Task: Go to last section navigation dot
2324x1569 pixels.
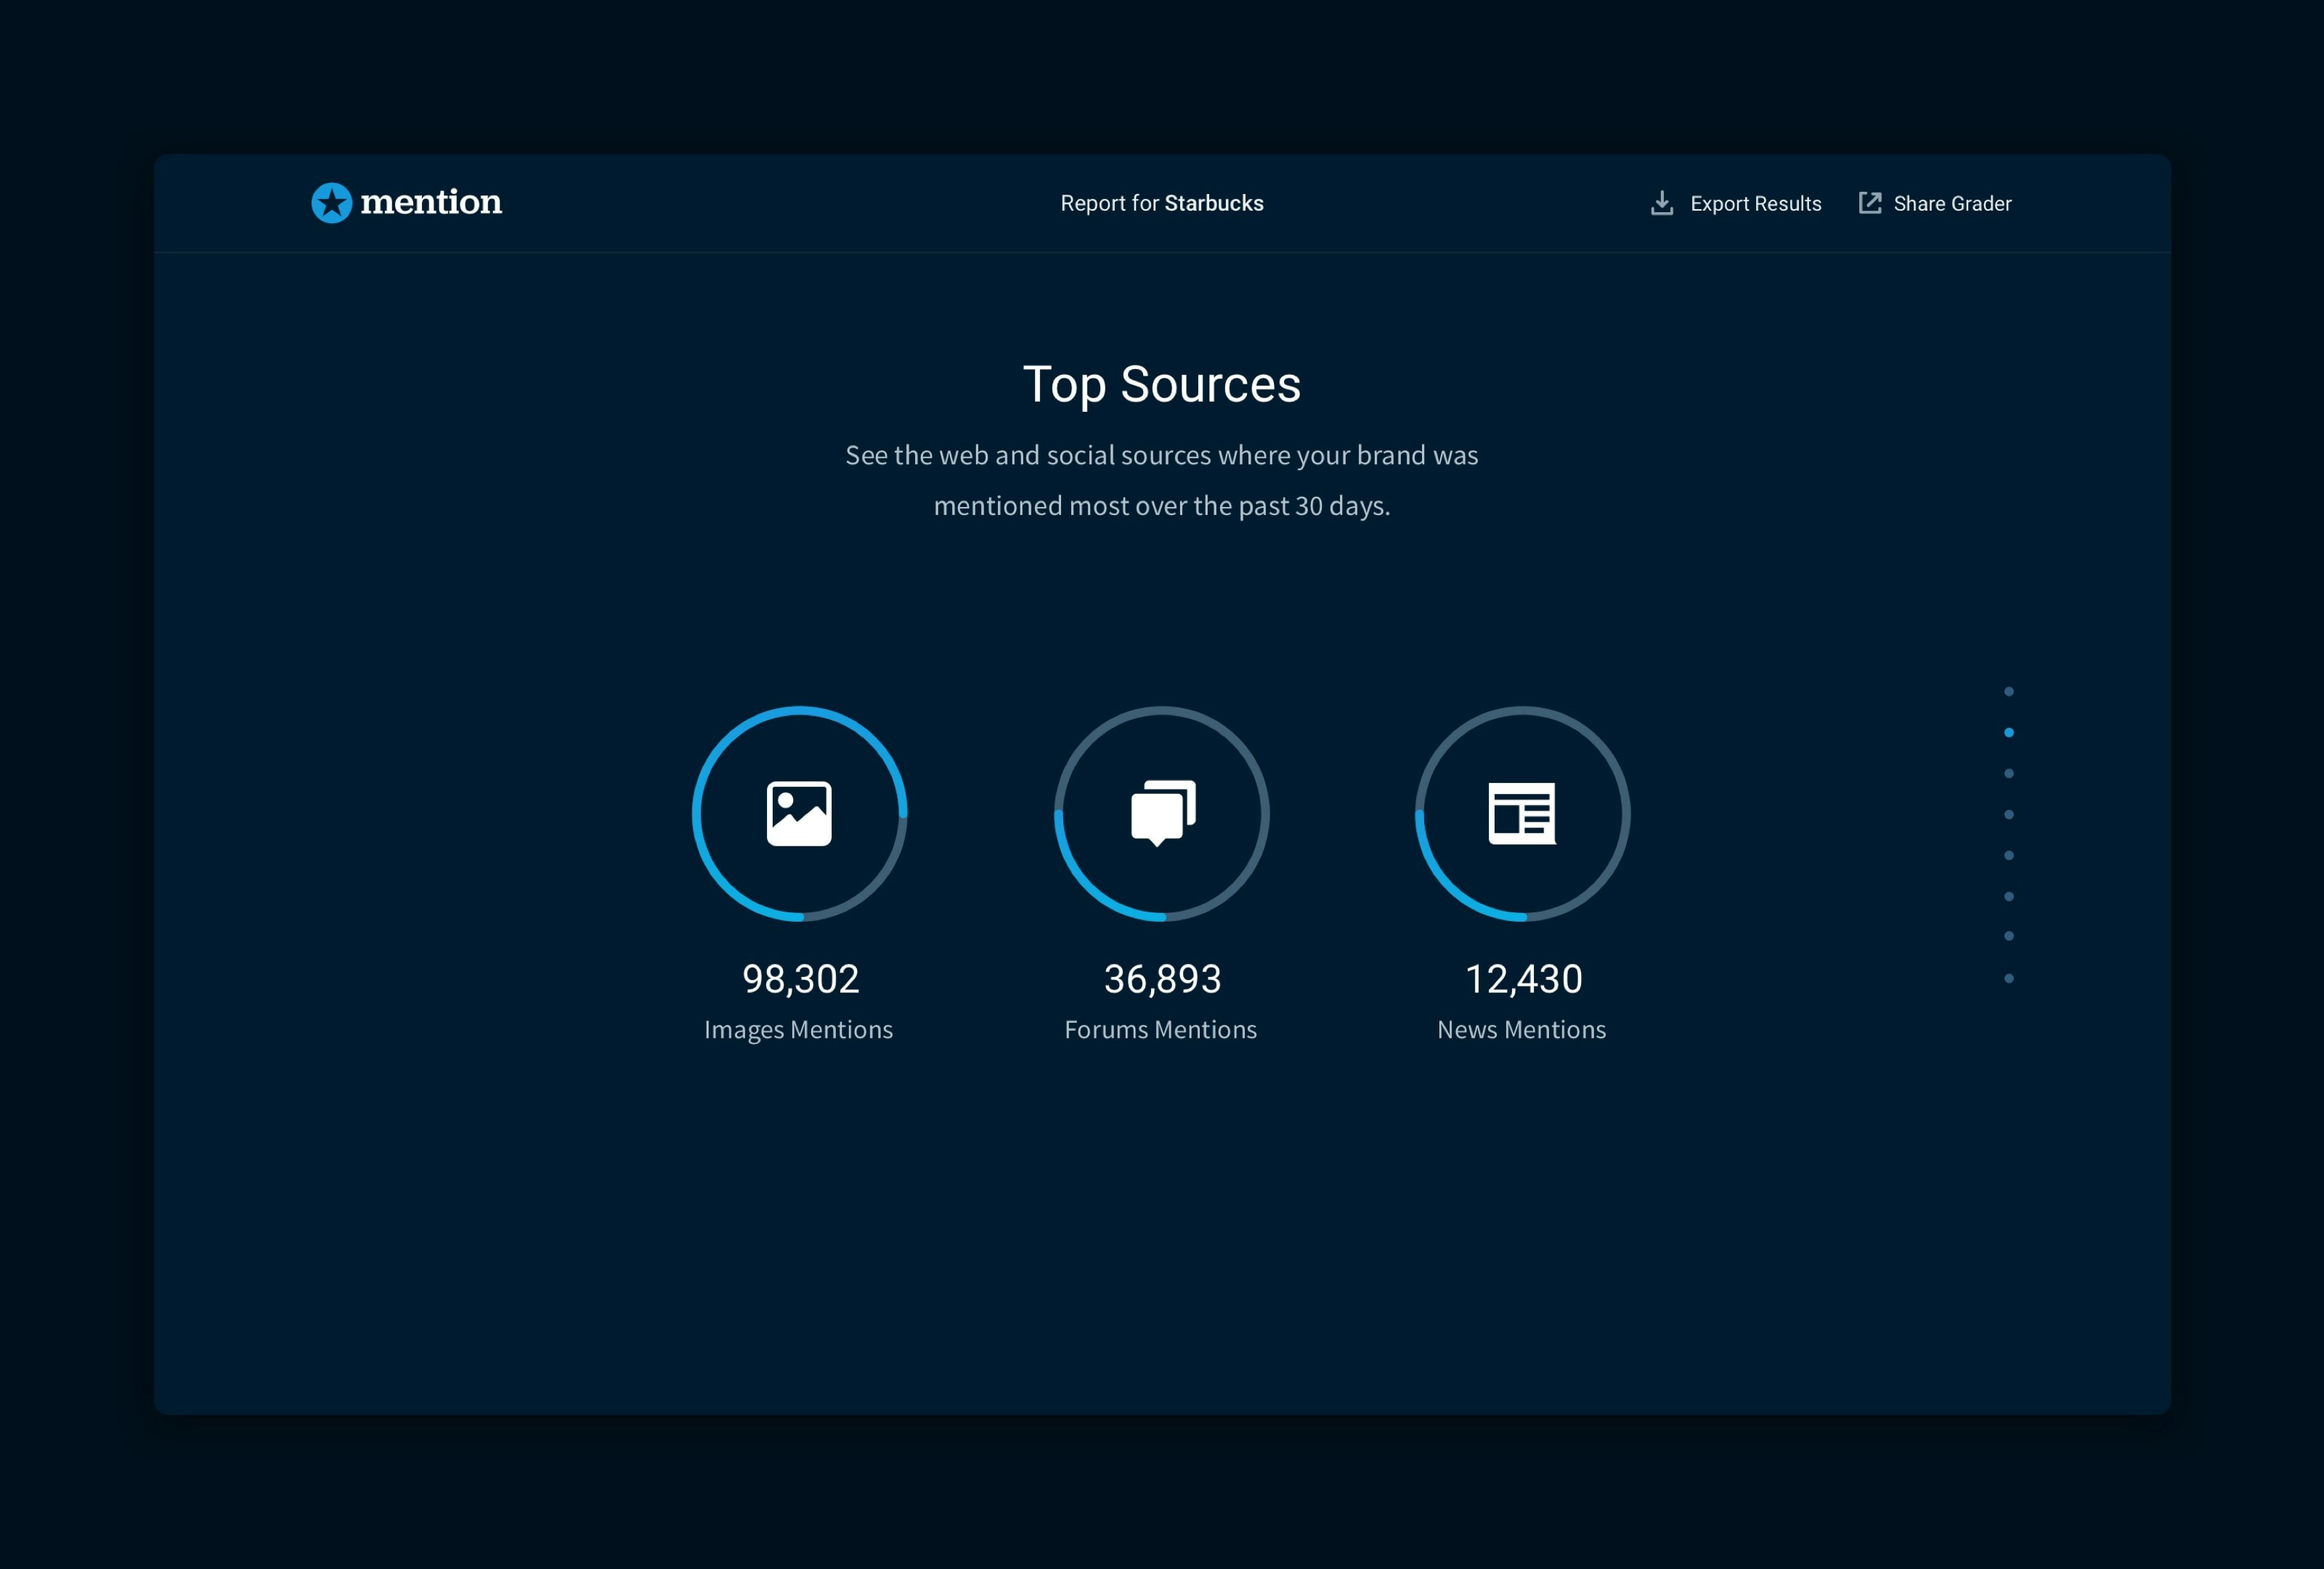Action: (2009, 978)
